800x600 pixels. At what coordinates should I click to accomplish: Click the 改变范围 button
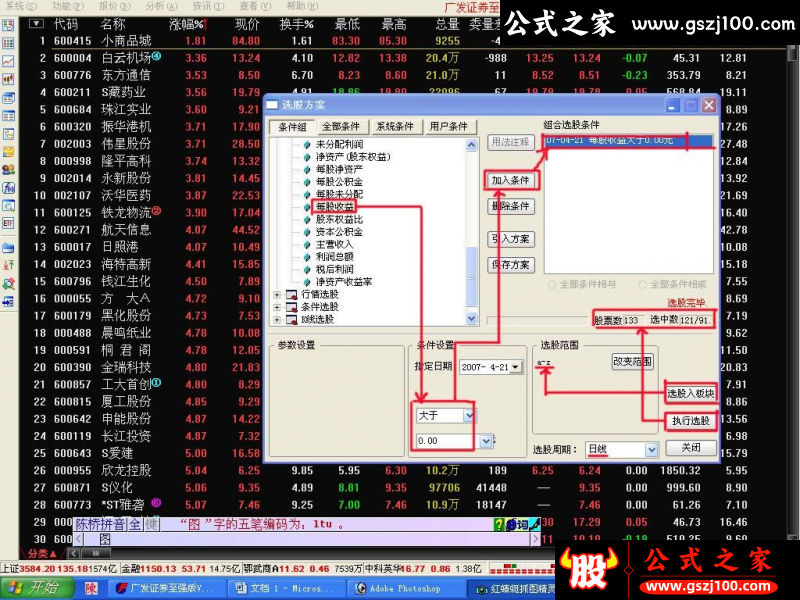632,362
